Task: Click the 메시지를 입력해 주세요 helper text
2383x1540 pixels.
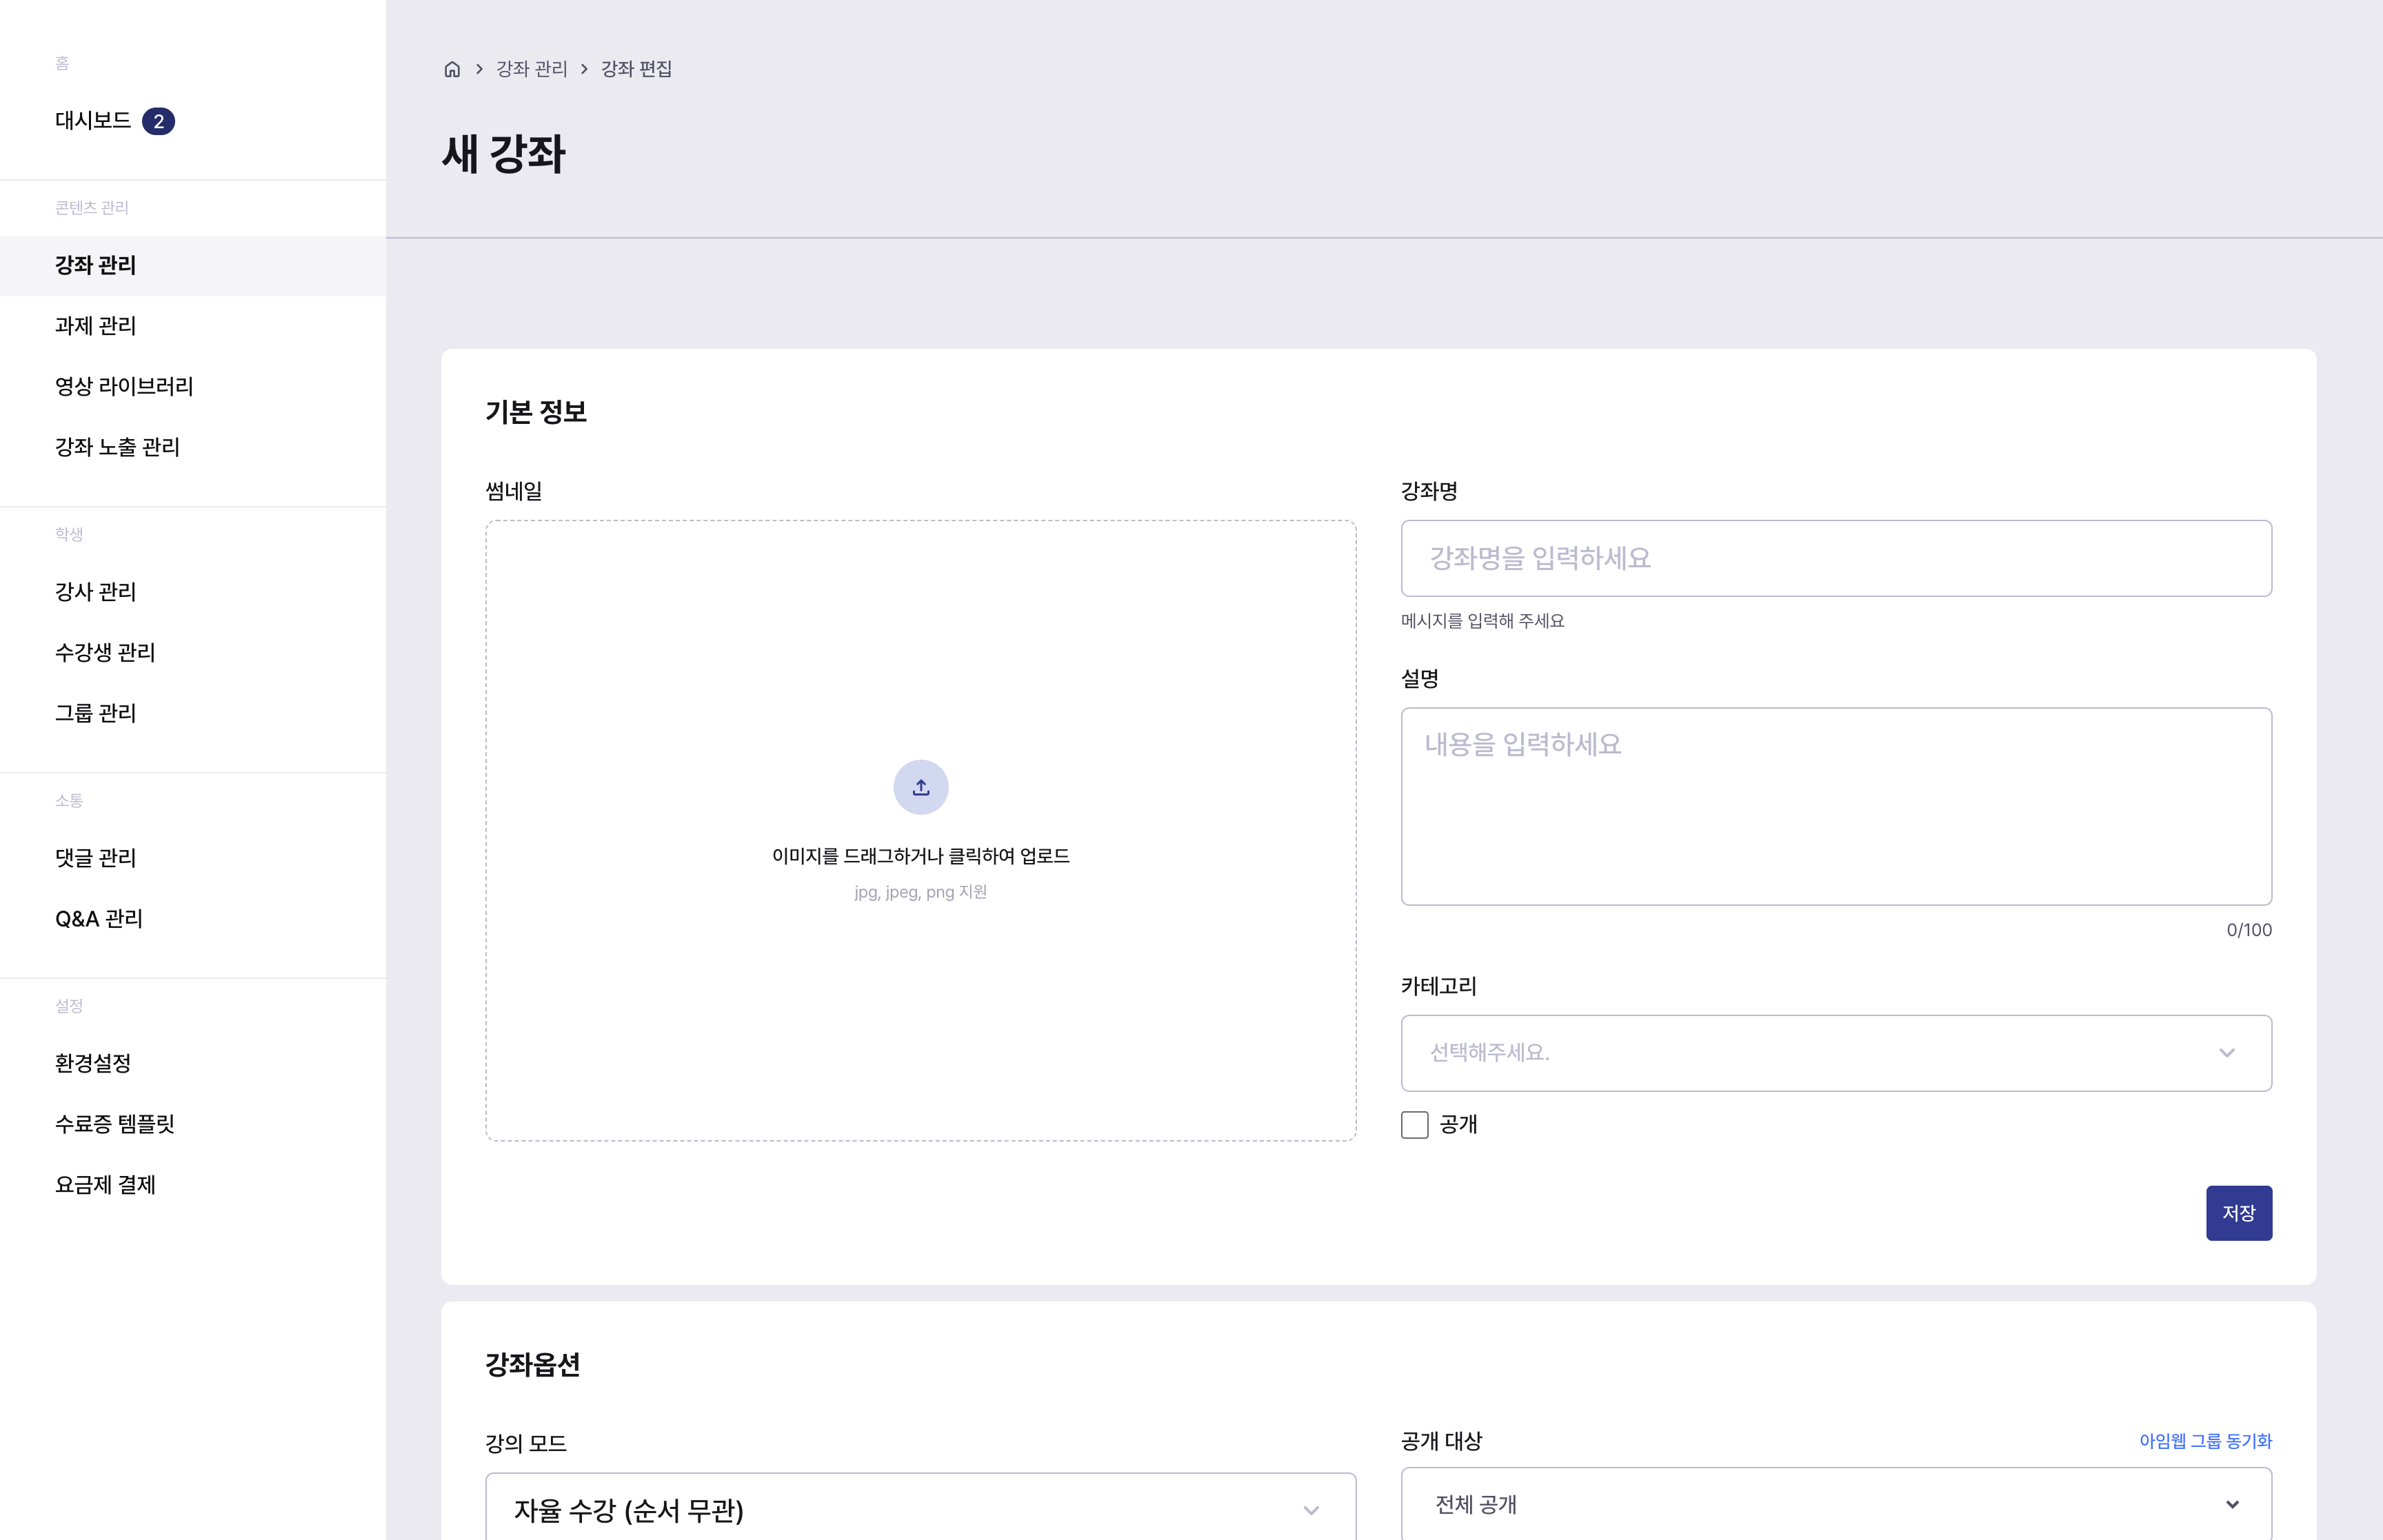Action: (1482, 621)
